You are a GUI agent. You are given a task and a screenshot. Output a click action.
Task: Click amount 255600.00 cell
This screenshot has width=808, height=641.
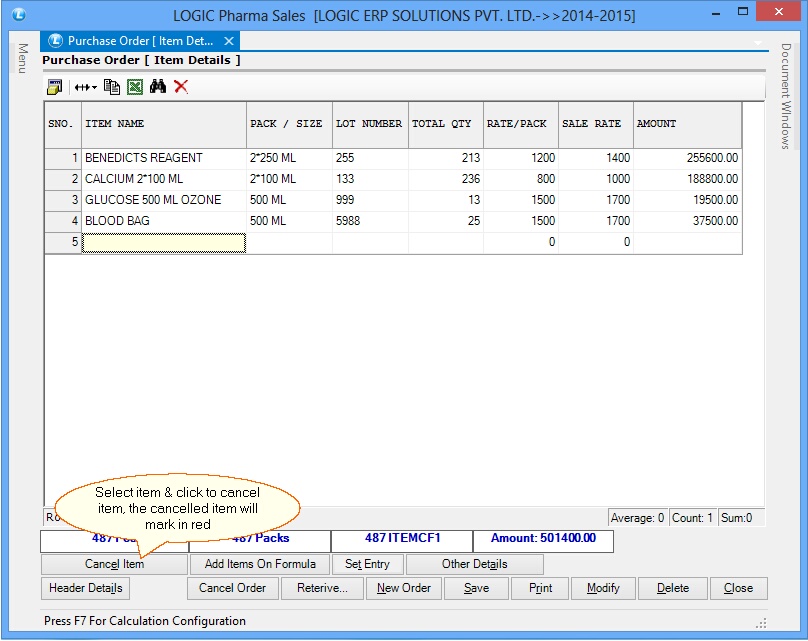[687, 158]
